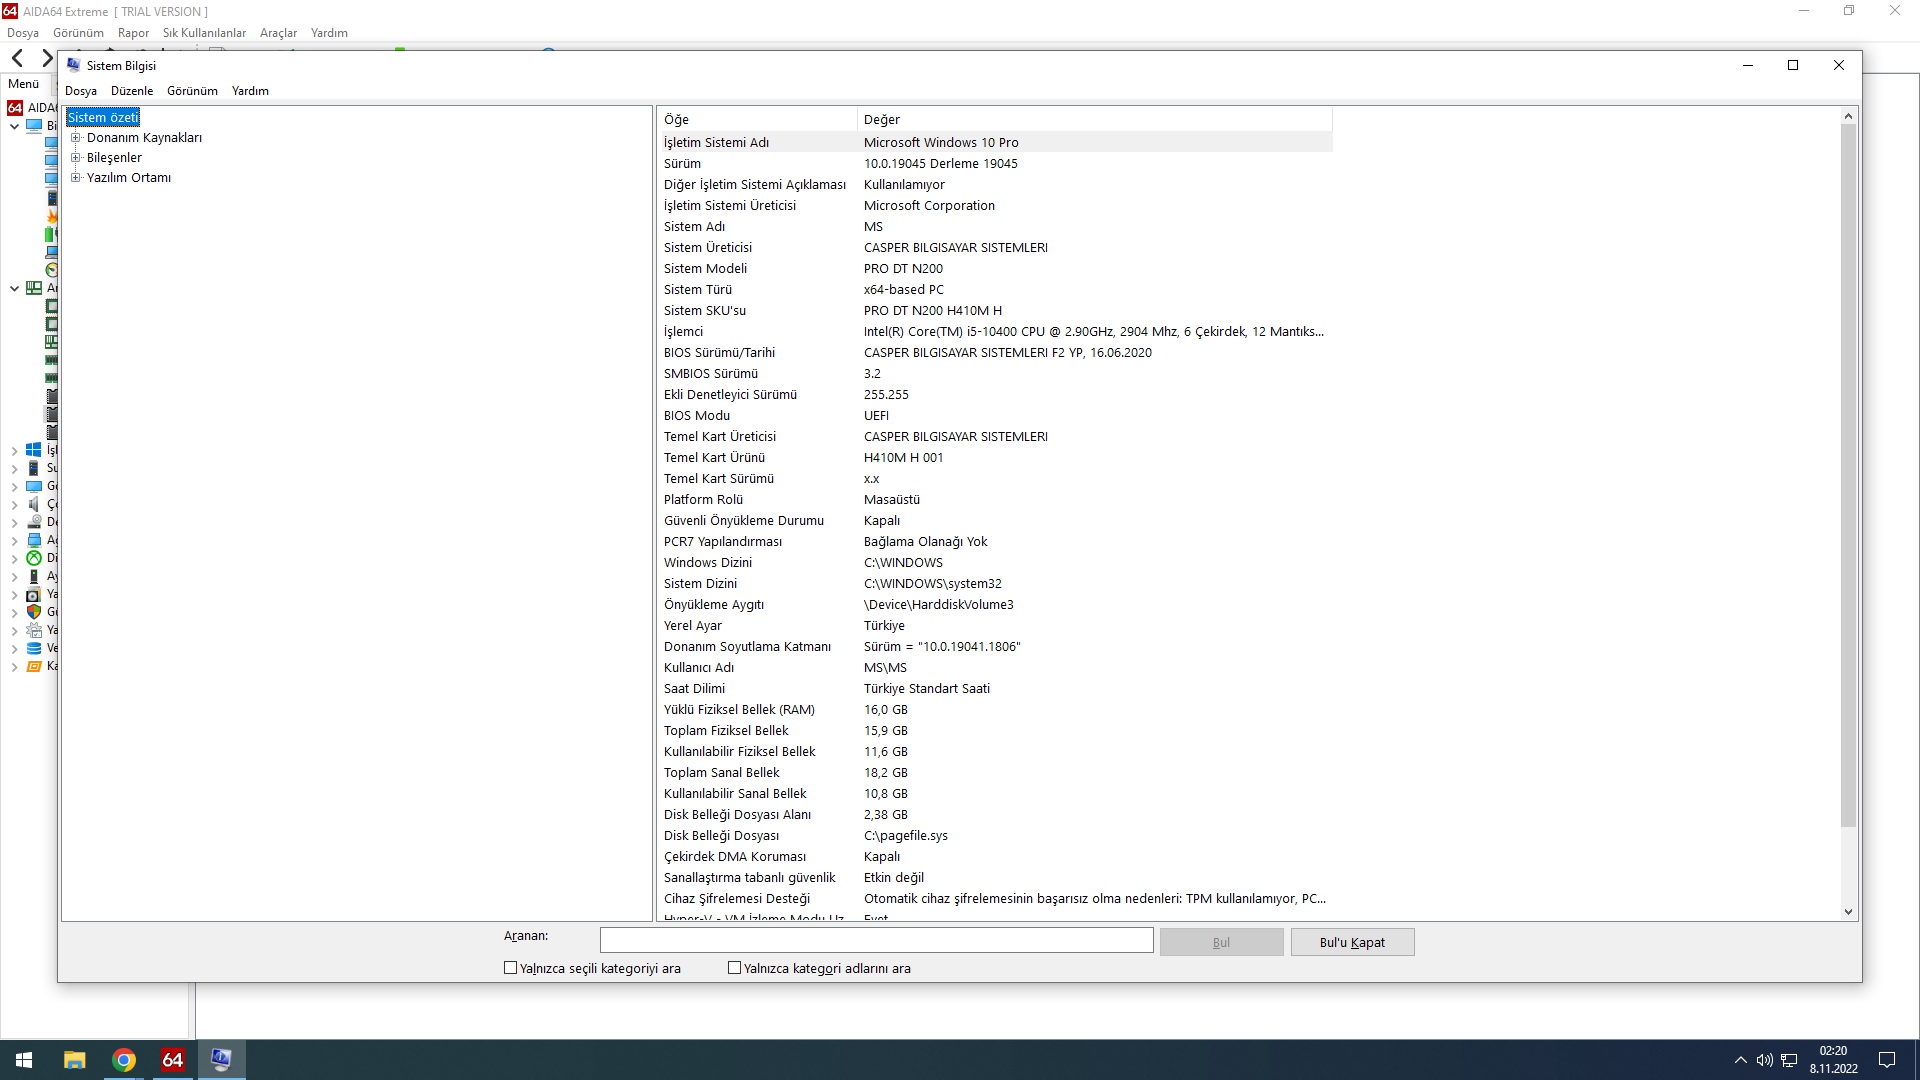Open AIDA64 from the taskbar

(x=173, y=1060)
